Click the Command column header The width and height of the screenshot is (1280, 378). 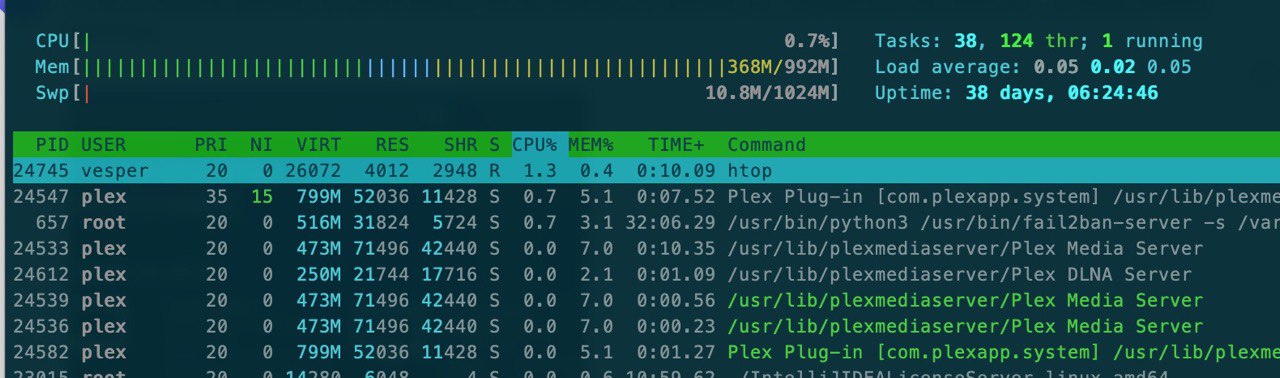766,145
